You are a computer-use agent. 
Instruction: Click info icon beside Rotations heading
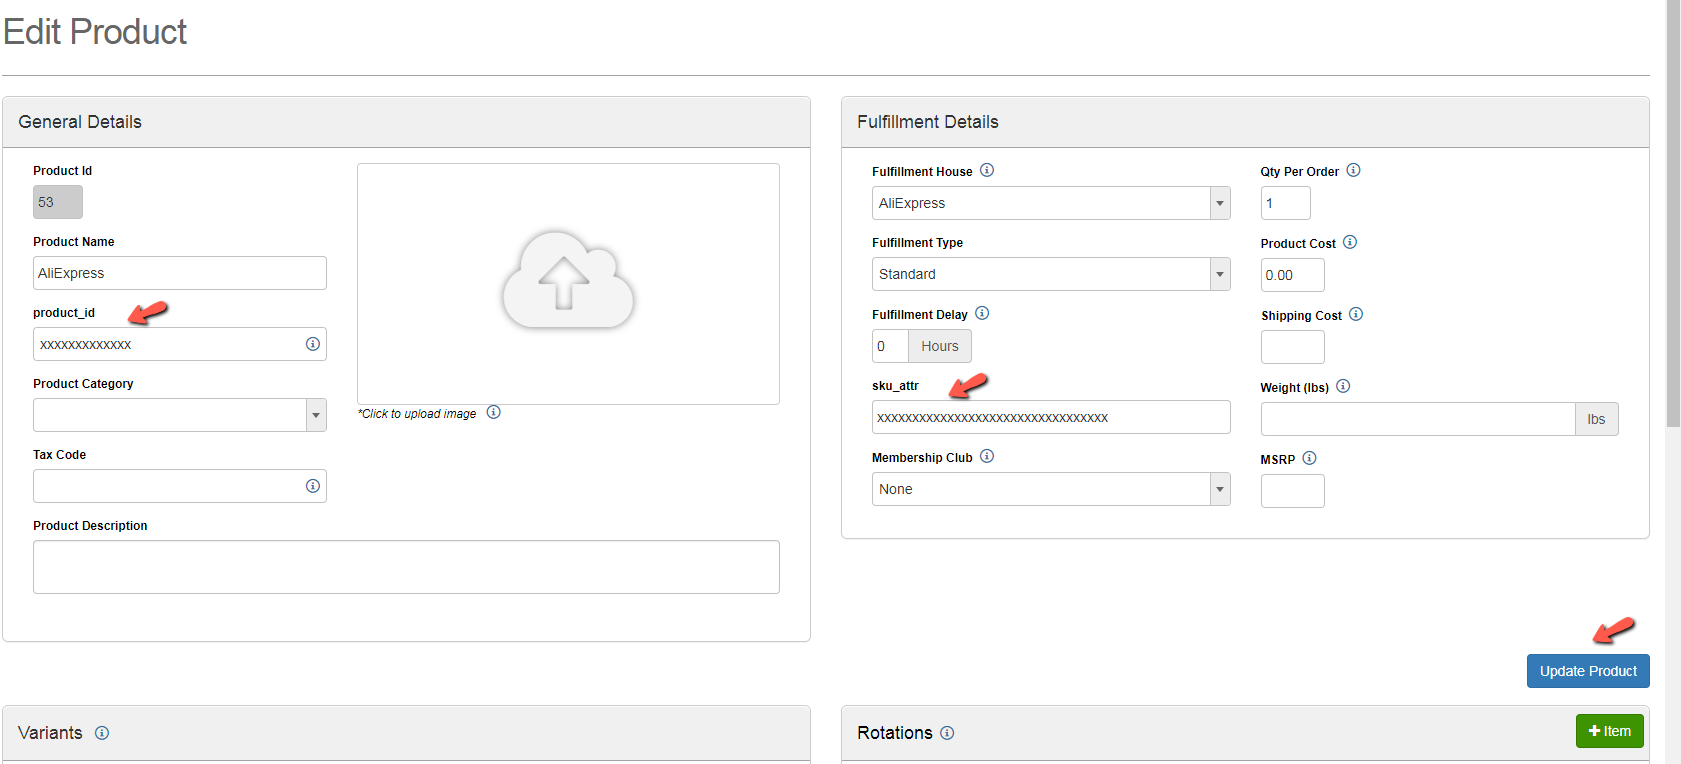pos(947,733)
